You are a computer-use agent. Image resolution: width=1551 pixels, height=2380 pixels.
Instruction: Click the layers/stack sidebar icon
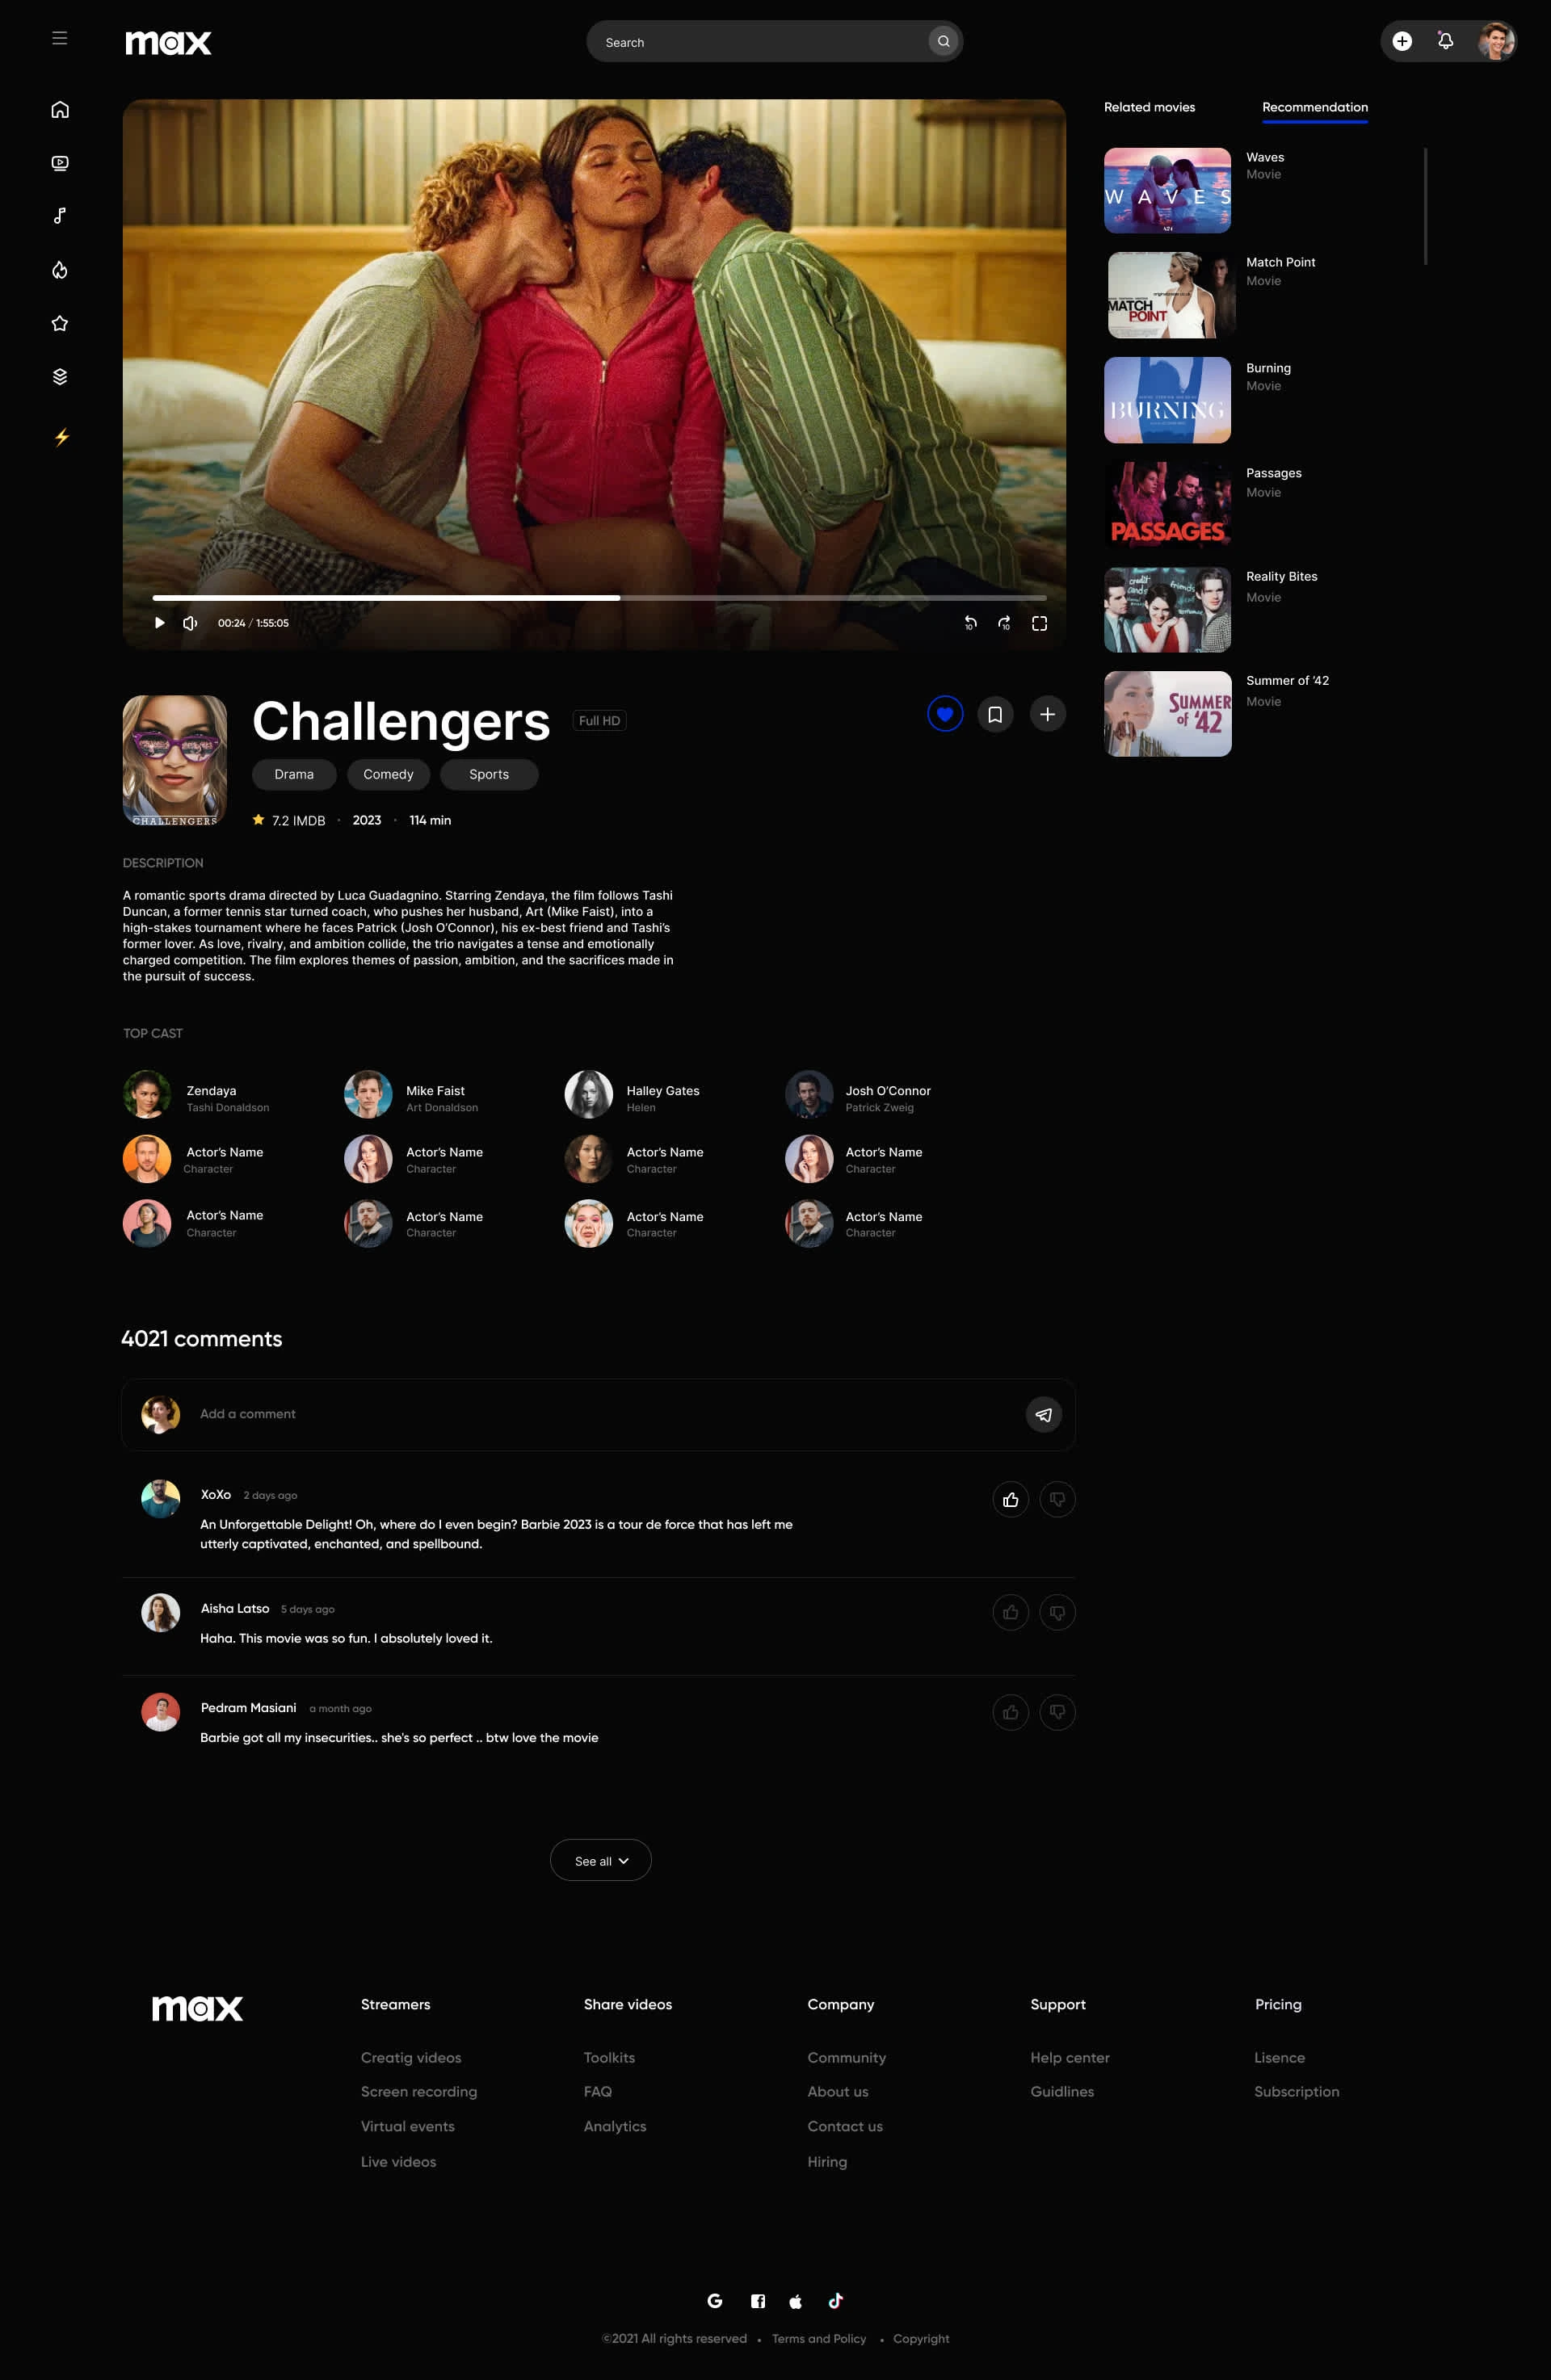tap(59, 375)
